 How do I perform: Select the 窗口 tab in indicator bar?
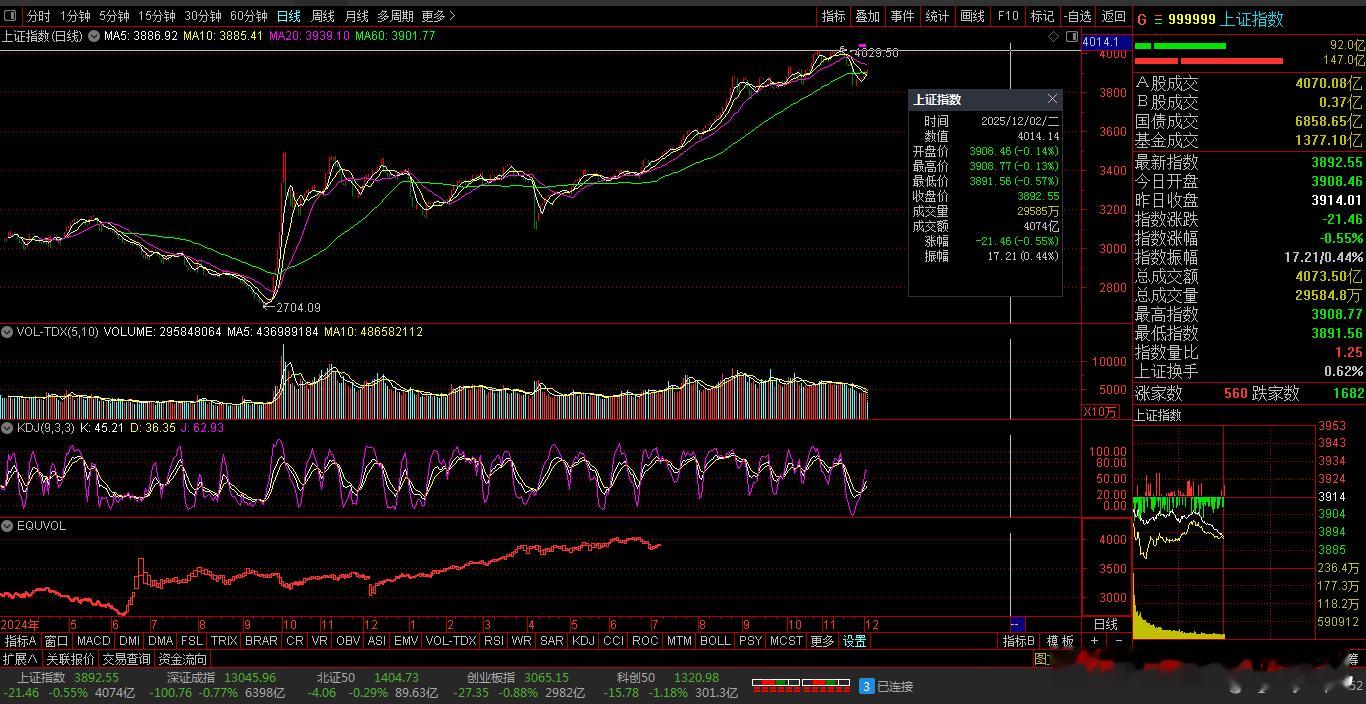pyautogui.click(x=56, y=641)
